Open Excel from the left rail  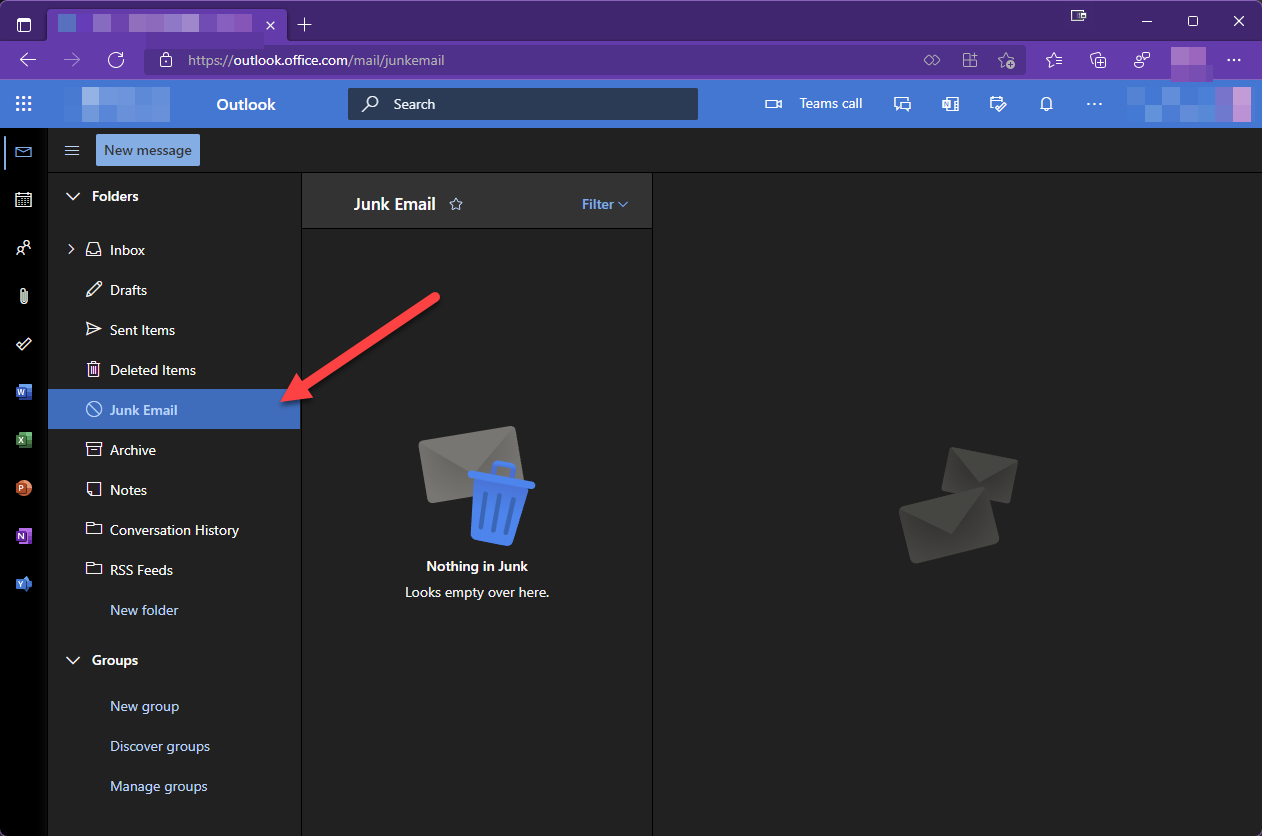point(23,439)
